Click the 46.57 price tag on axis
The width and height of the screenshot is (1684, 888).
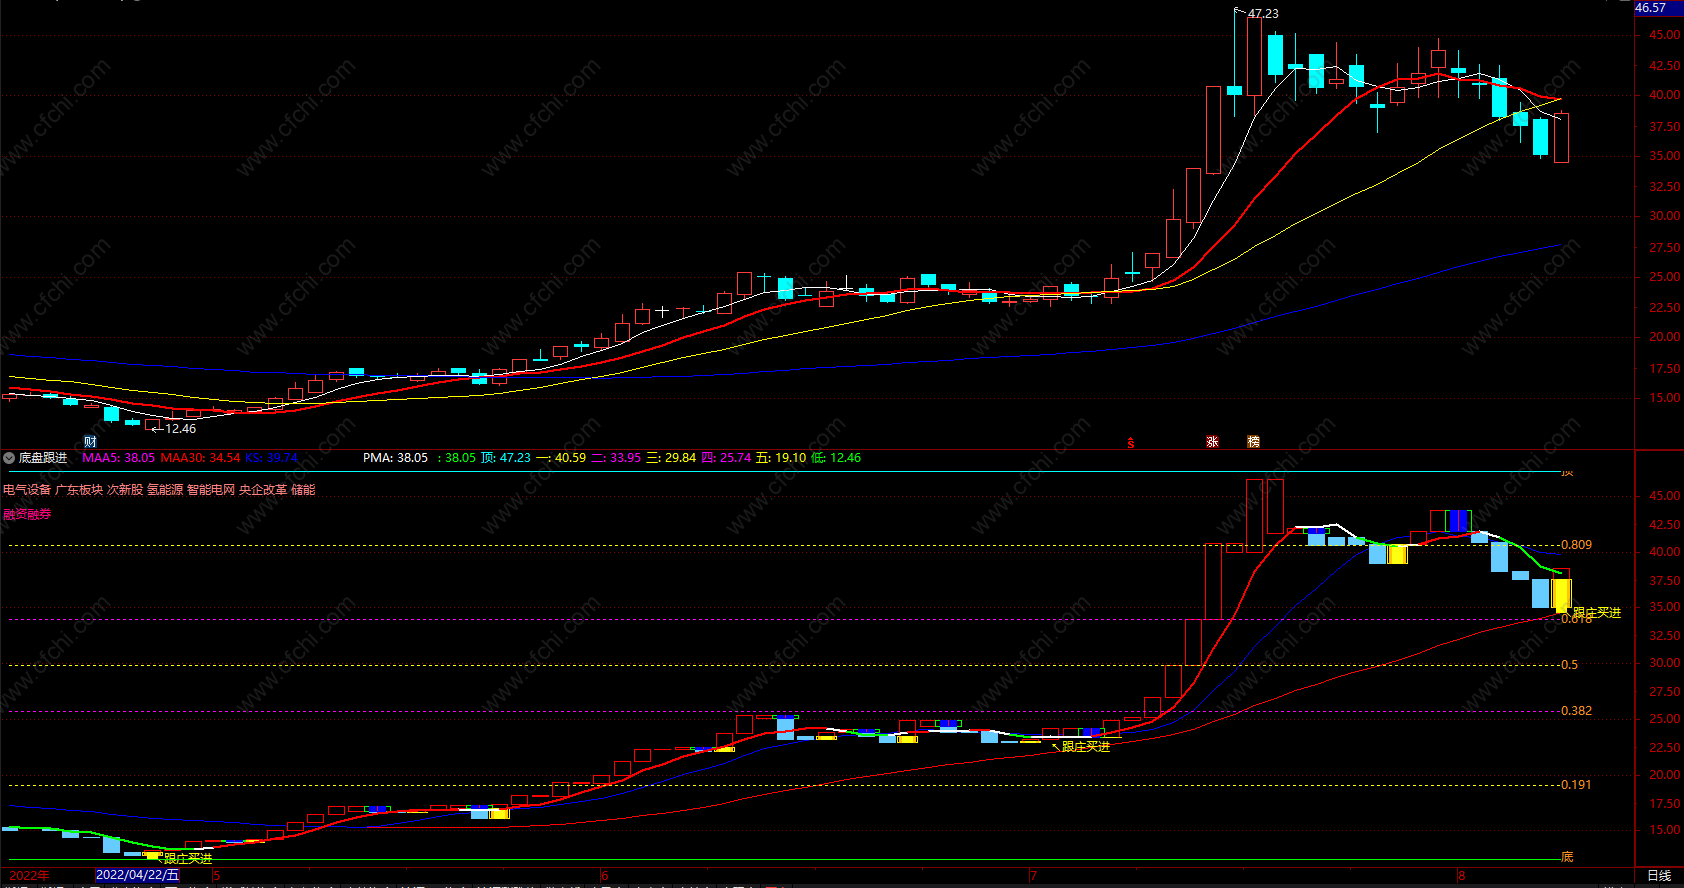pyautogui.click(x=1650, y=8)
